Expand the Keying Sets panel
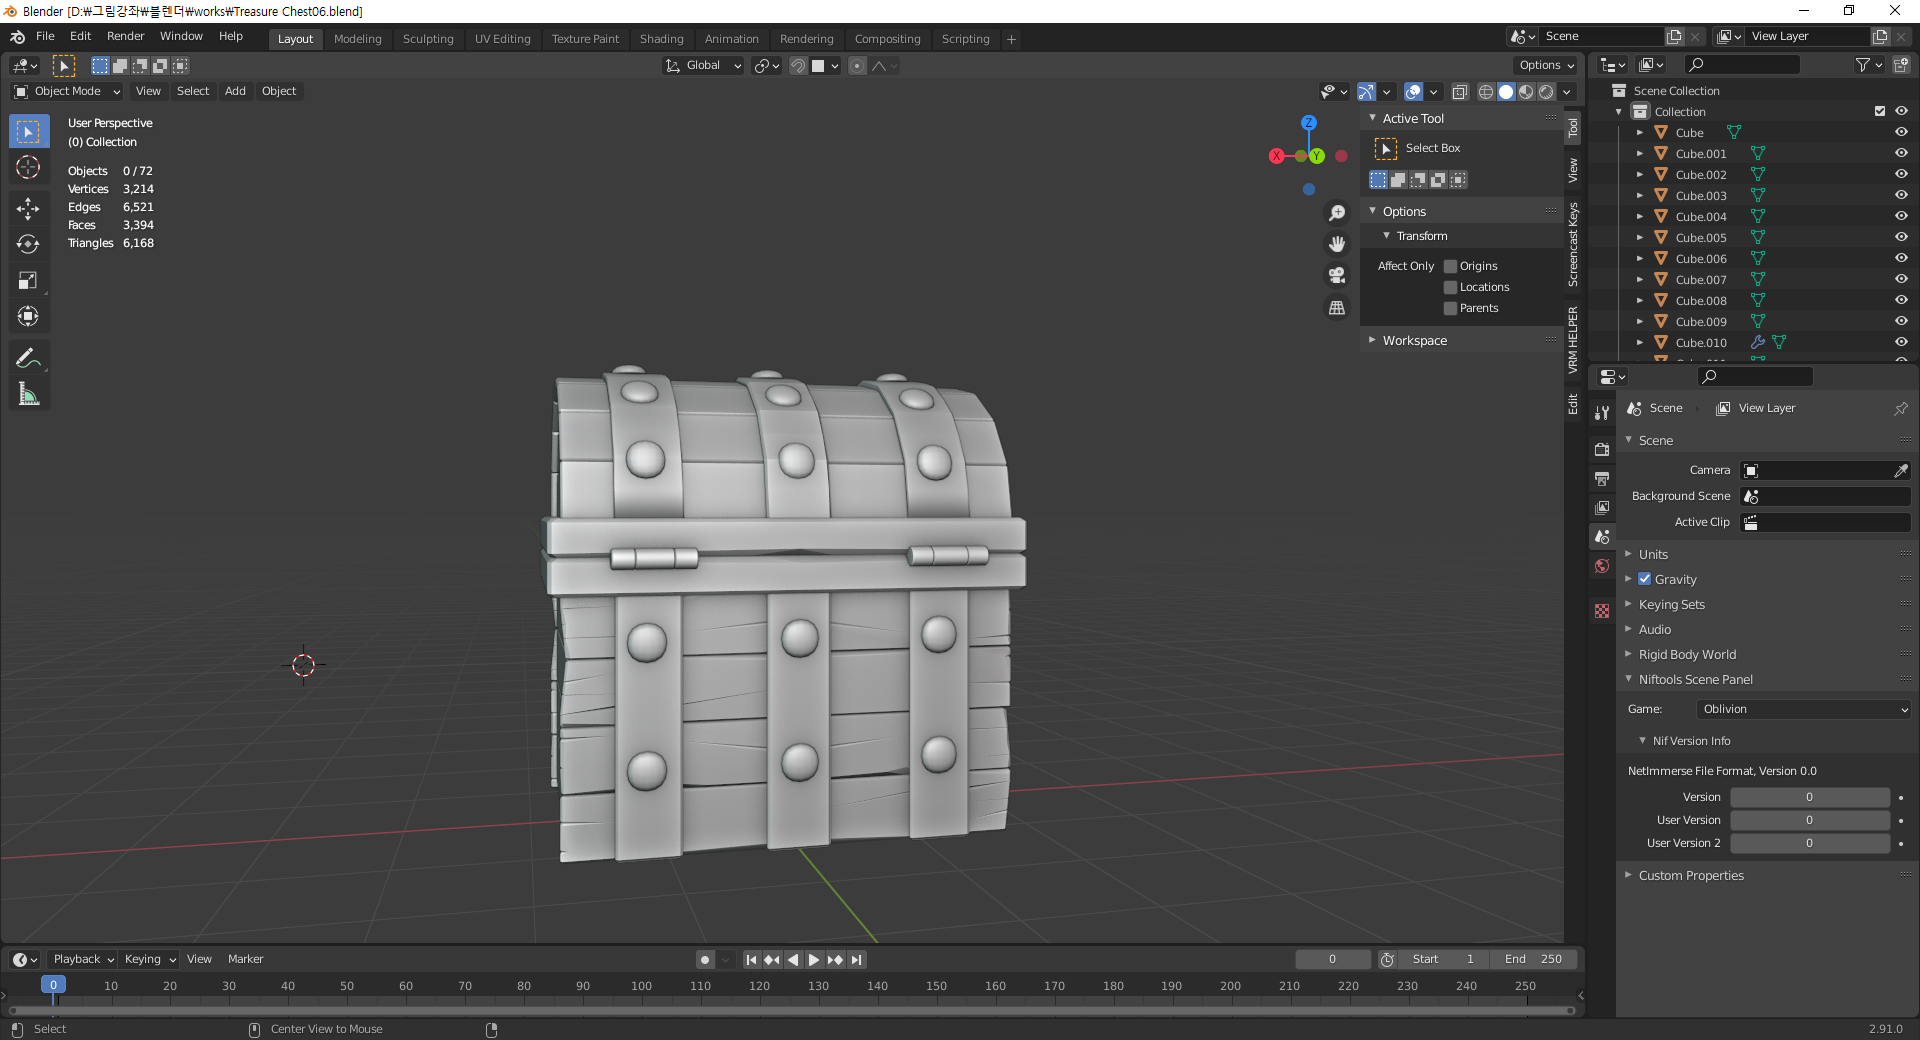The height and width of the screenshot is (1040, 1920). pos(1671,604)
